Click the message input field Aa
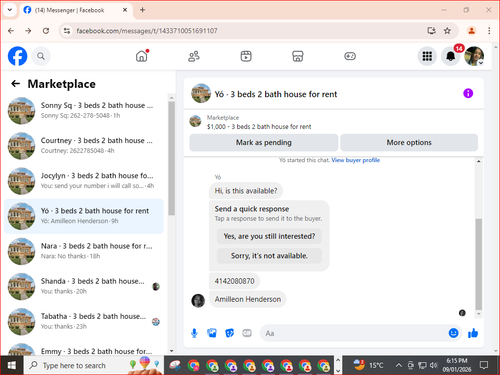 (353, 333)
